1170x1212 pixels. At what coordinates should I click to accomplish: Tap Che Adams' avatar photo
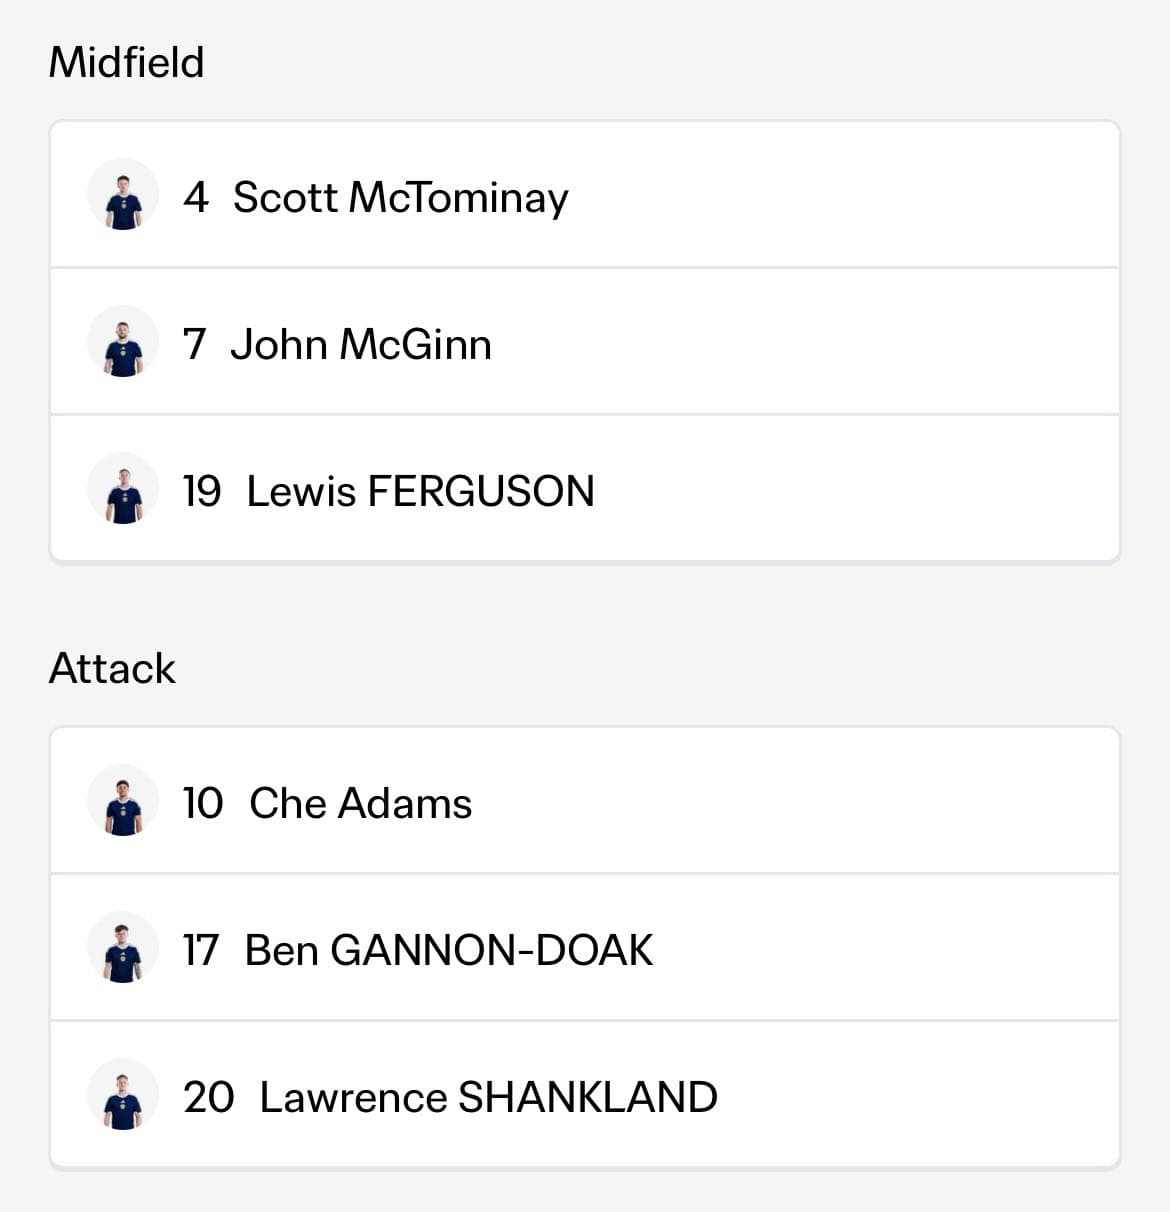click(x=123, y=801)
